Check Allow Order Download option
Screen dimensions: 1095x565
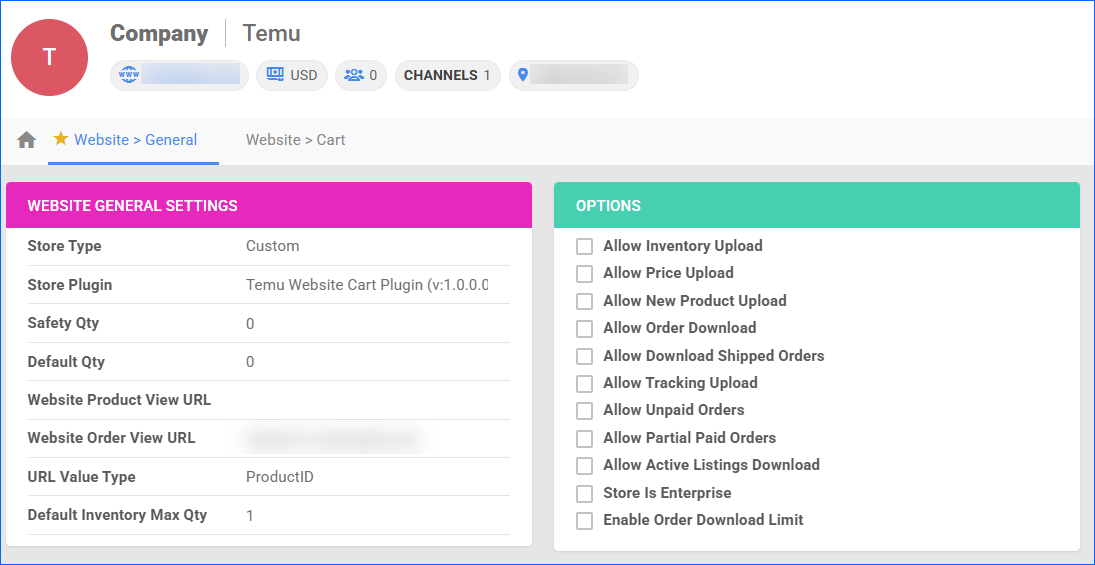[585, 328]
